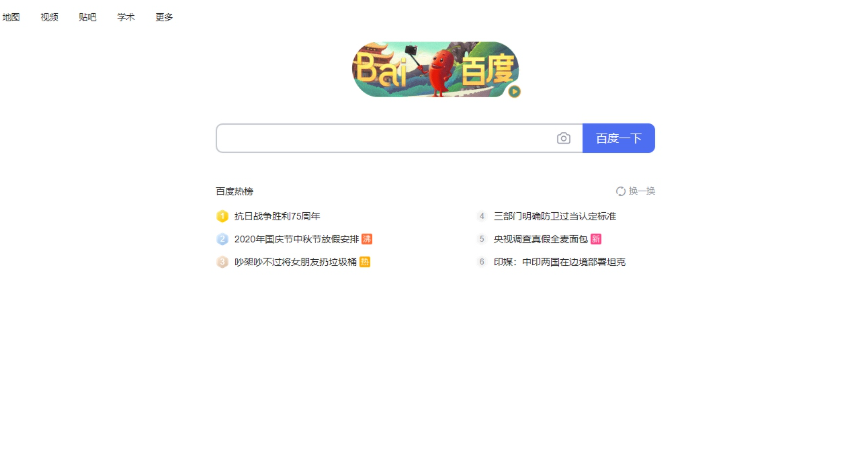Open 2020年国庆节中秋节放假安排 hot search

(x=296, y=239)
